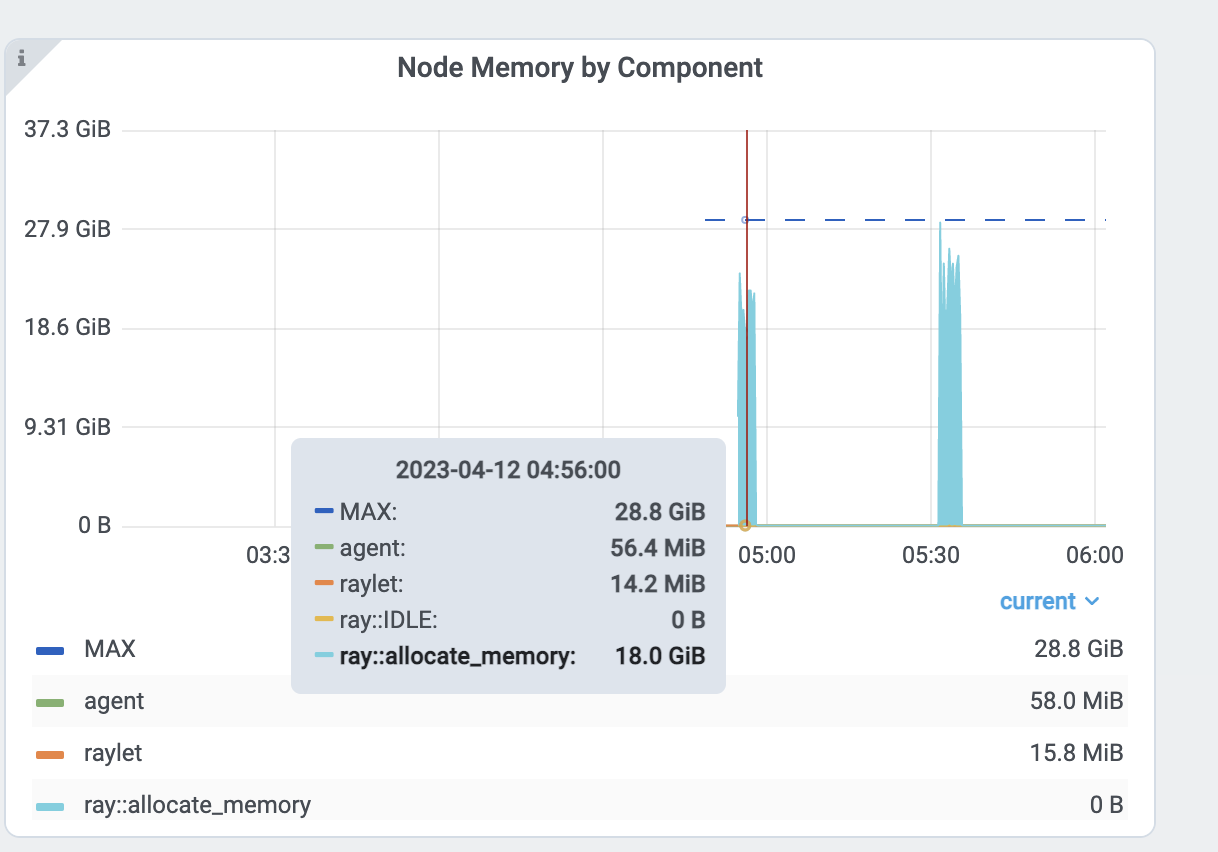Click the red vertical crosshair marker
Image resolution: width=1218 pixels, height=852 pixels.
(746, 300)
